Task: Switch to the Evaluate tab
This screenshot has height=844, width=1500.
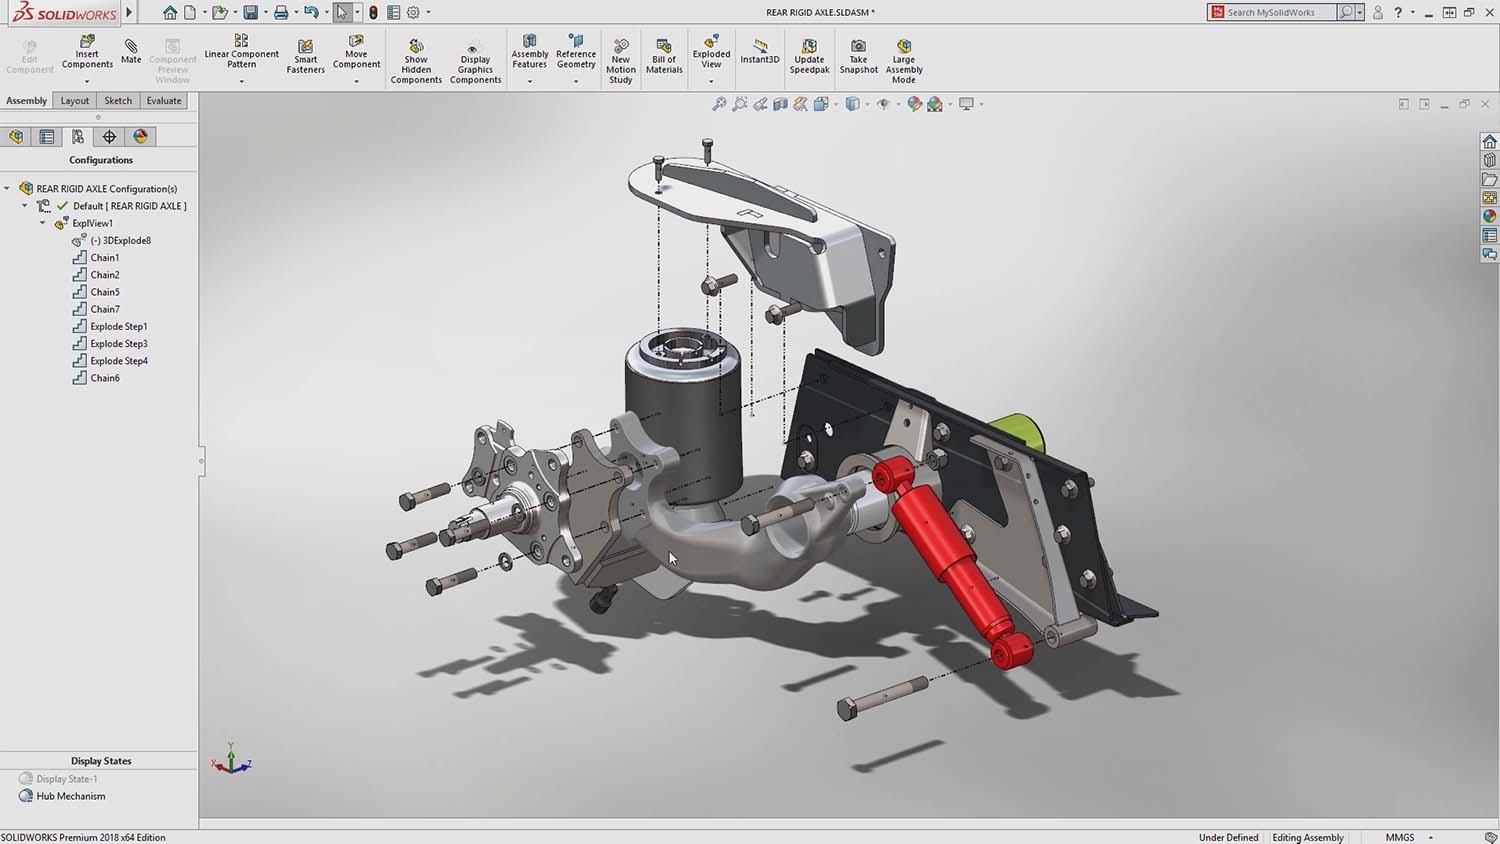Action: tap(163, 100)
